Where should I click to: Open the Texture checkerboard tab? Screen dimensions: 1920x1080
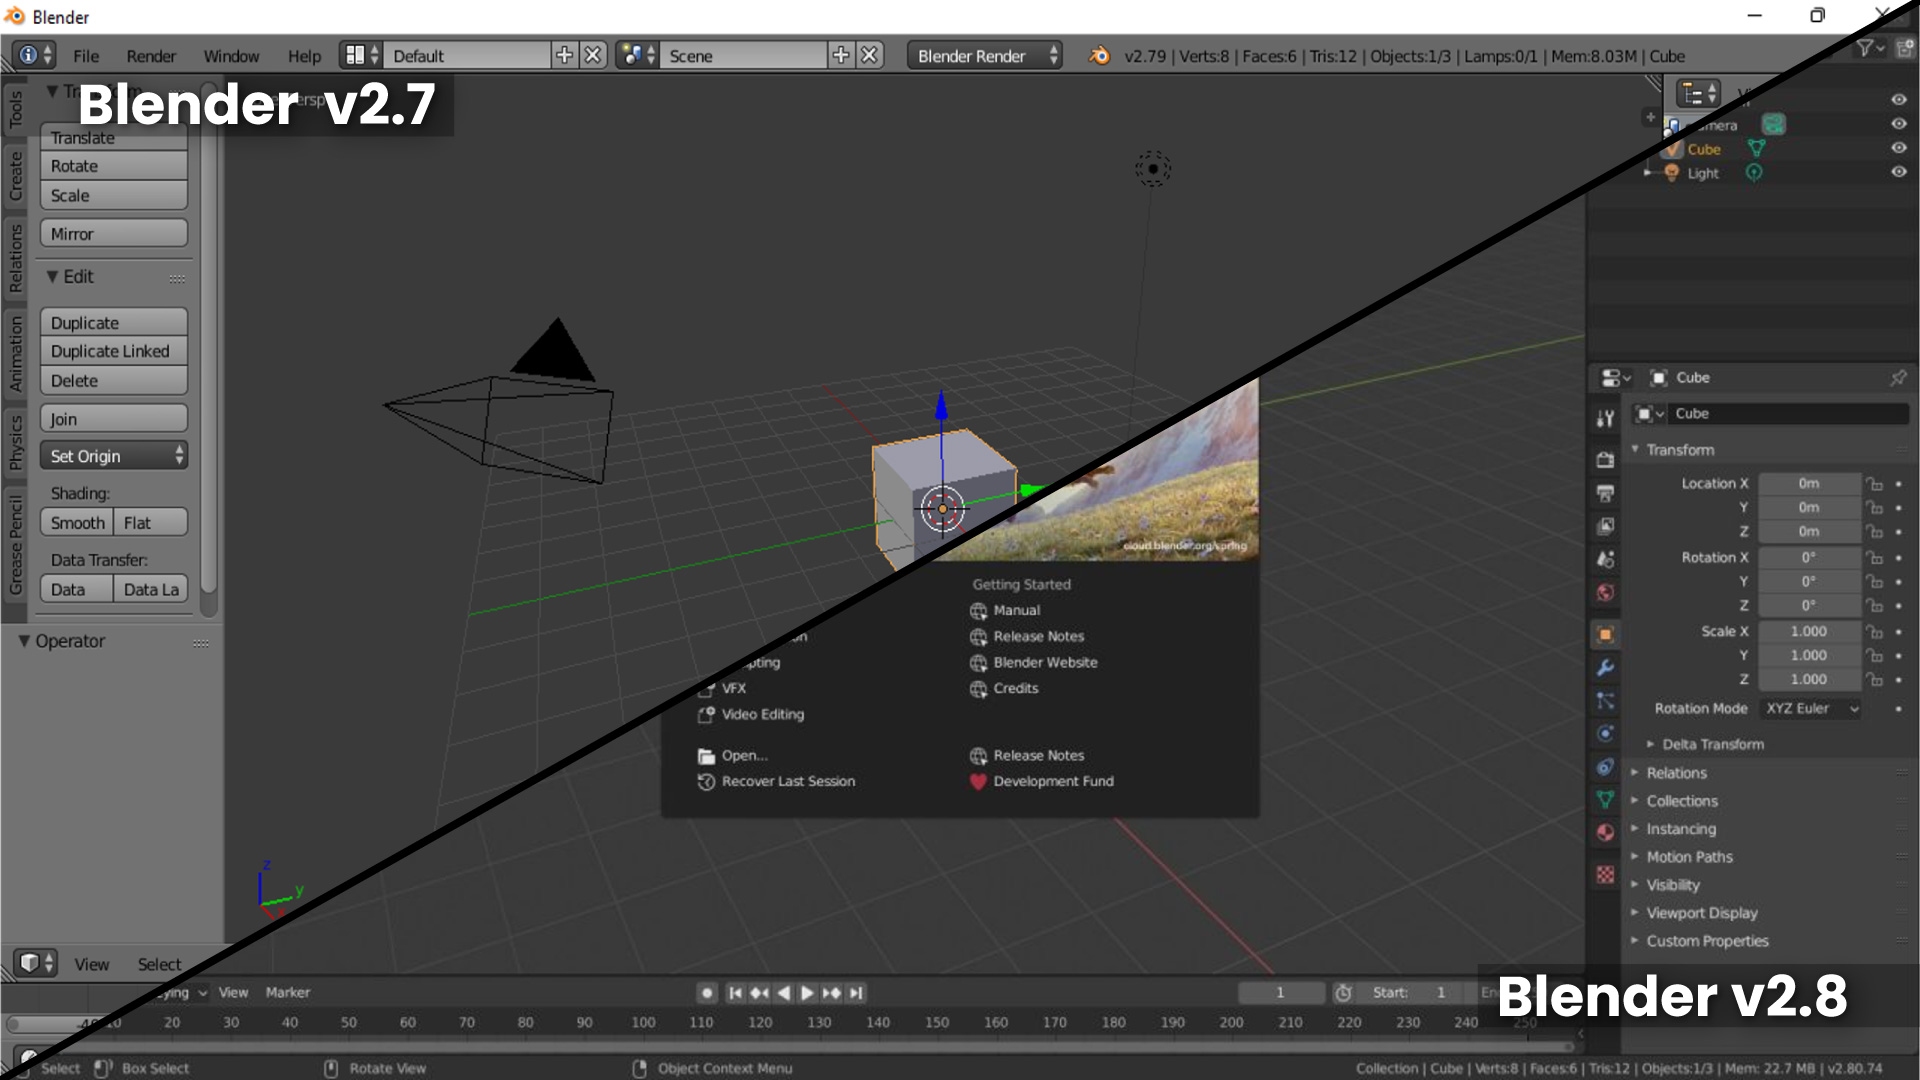pyautogui.click(x=1605, y=874)
